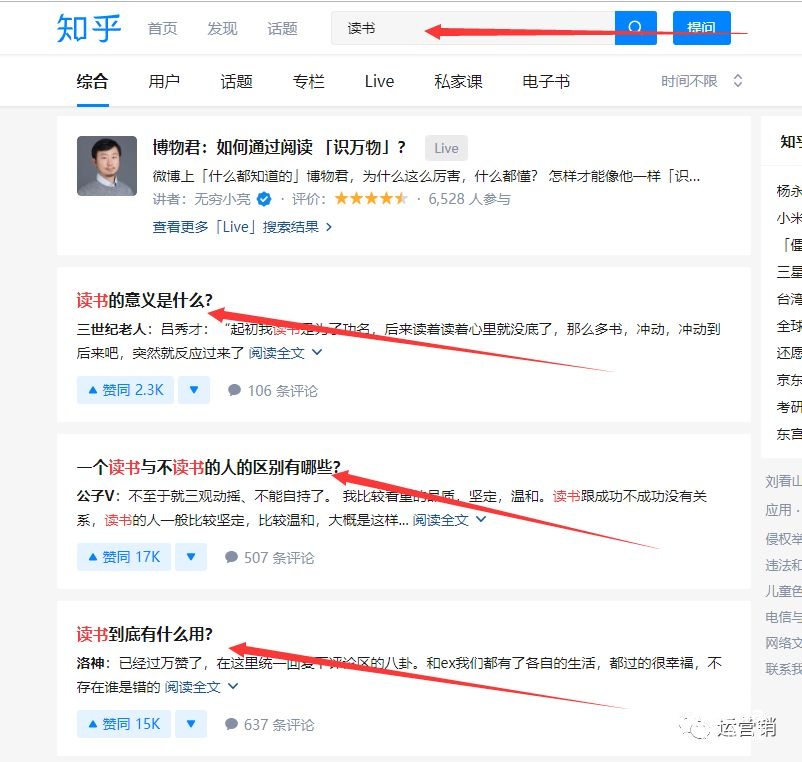This screenshot has width=802, height=762.
Task: Switch to the 专栏 tab
Action: pyautogui.click(x=309, y=82)
